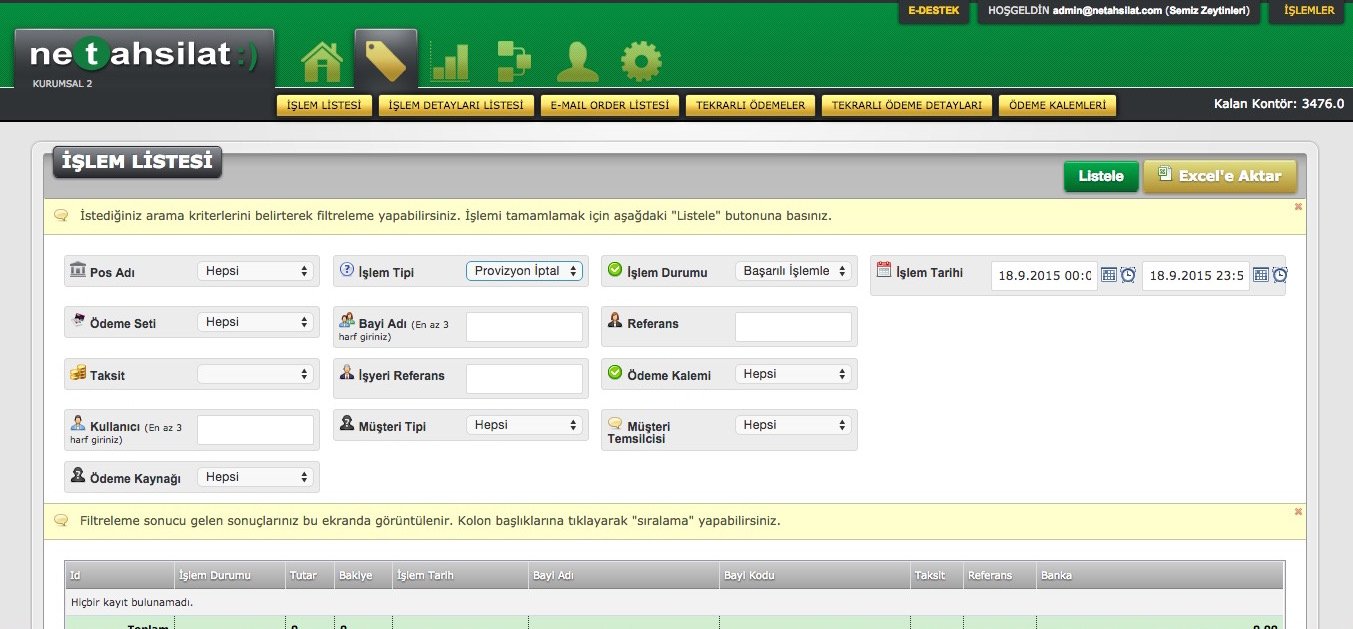The image size is (1353, 629).
Task: Open the flow diagram icon in navigation
Action: (x=513, y=61)
